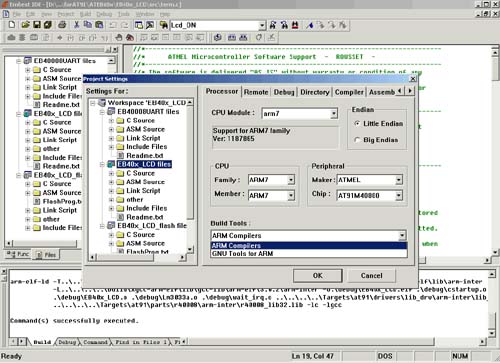
Task: Open the Lcd_ON find combo box dropdown arrow
Action: pos(262,25)
